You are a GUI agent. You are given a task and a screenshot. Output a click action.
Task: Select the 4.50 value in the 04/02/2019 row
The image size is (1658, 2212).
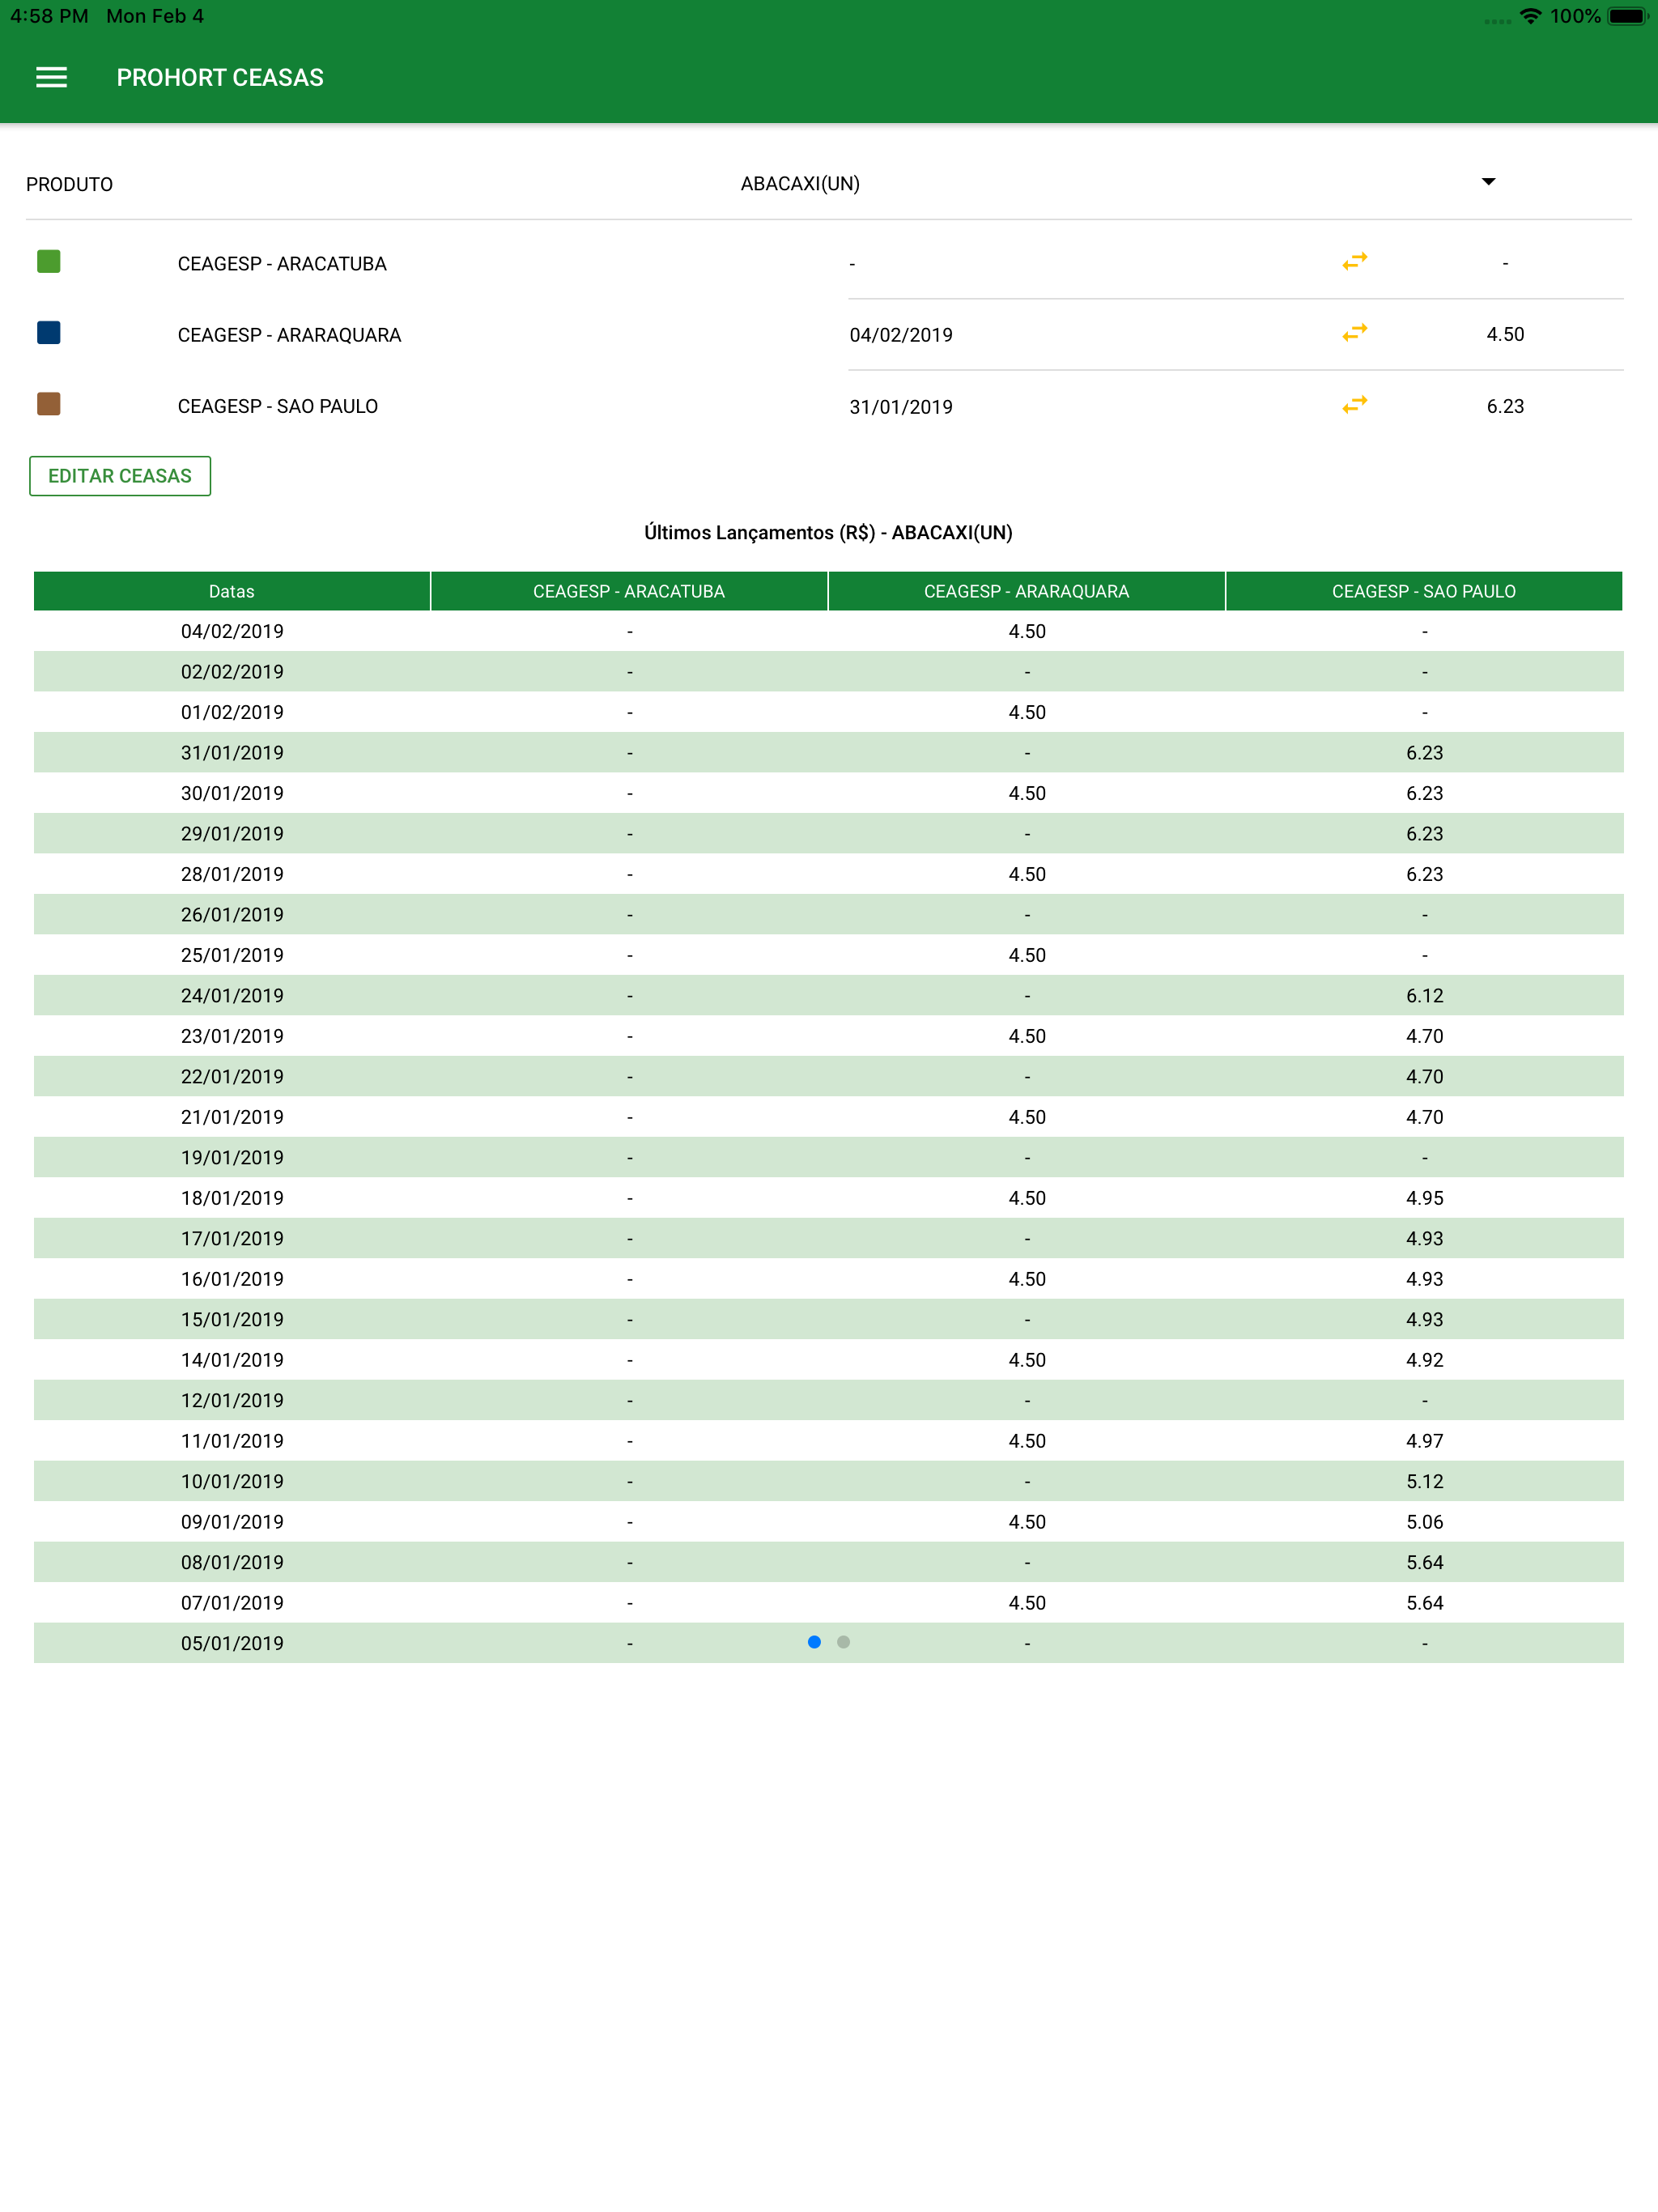pyautogui.click(x=1026, y=631)
